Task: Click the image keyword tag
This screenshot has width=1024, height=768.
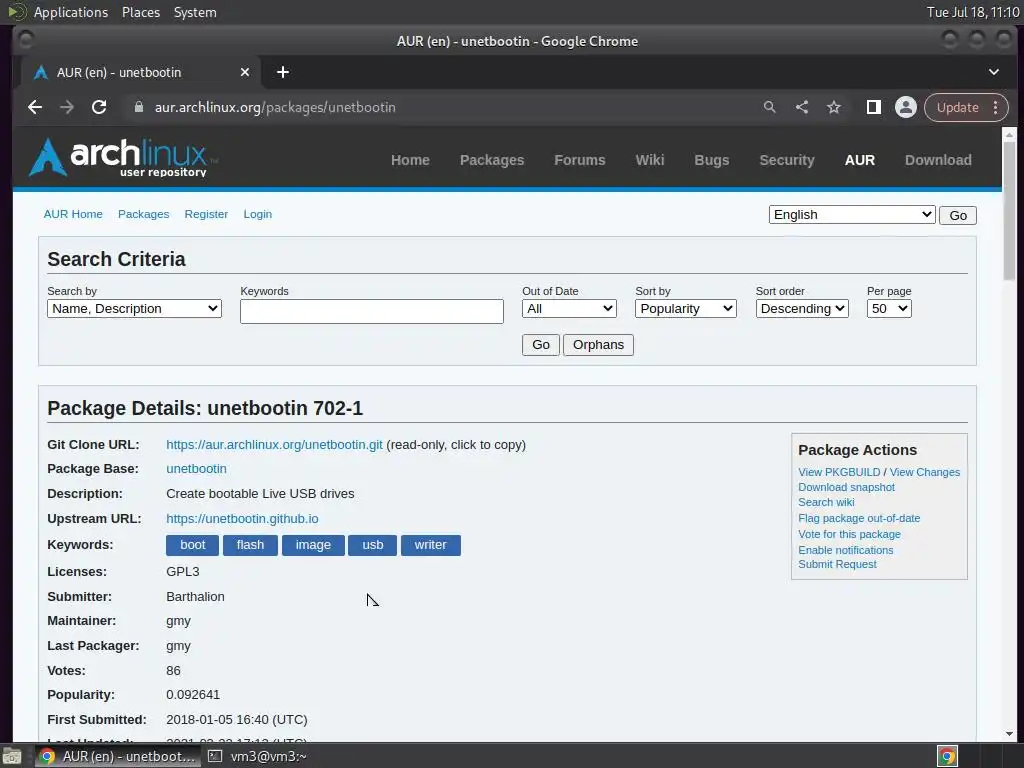Action: [313, 545]
